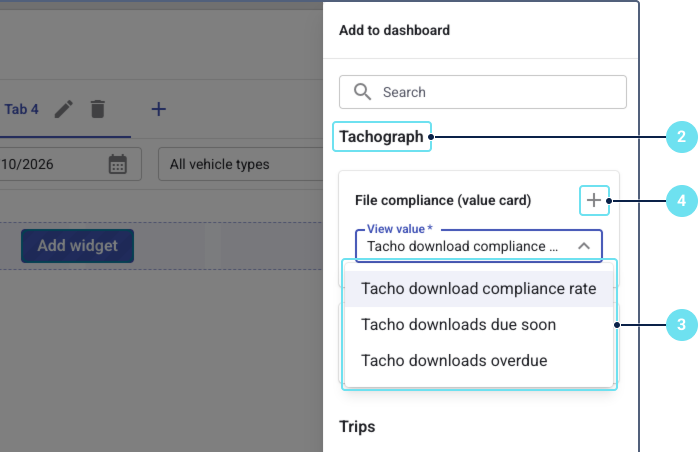Click the pencil edit icon beside Tab 4

click(x=64, y=109)
